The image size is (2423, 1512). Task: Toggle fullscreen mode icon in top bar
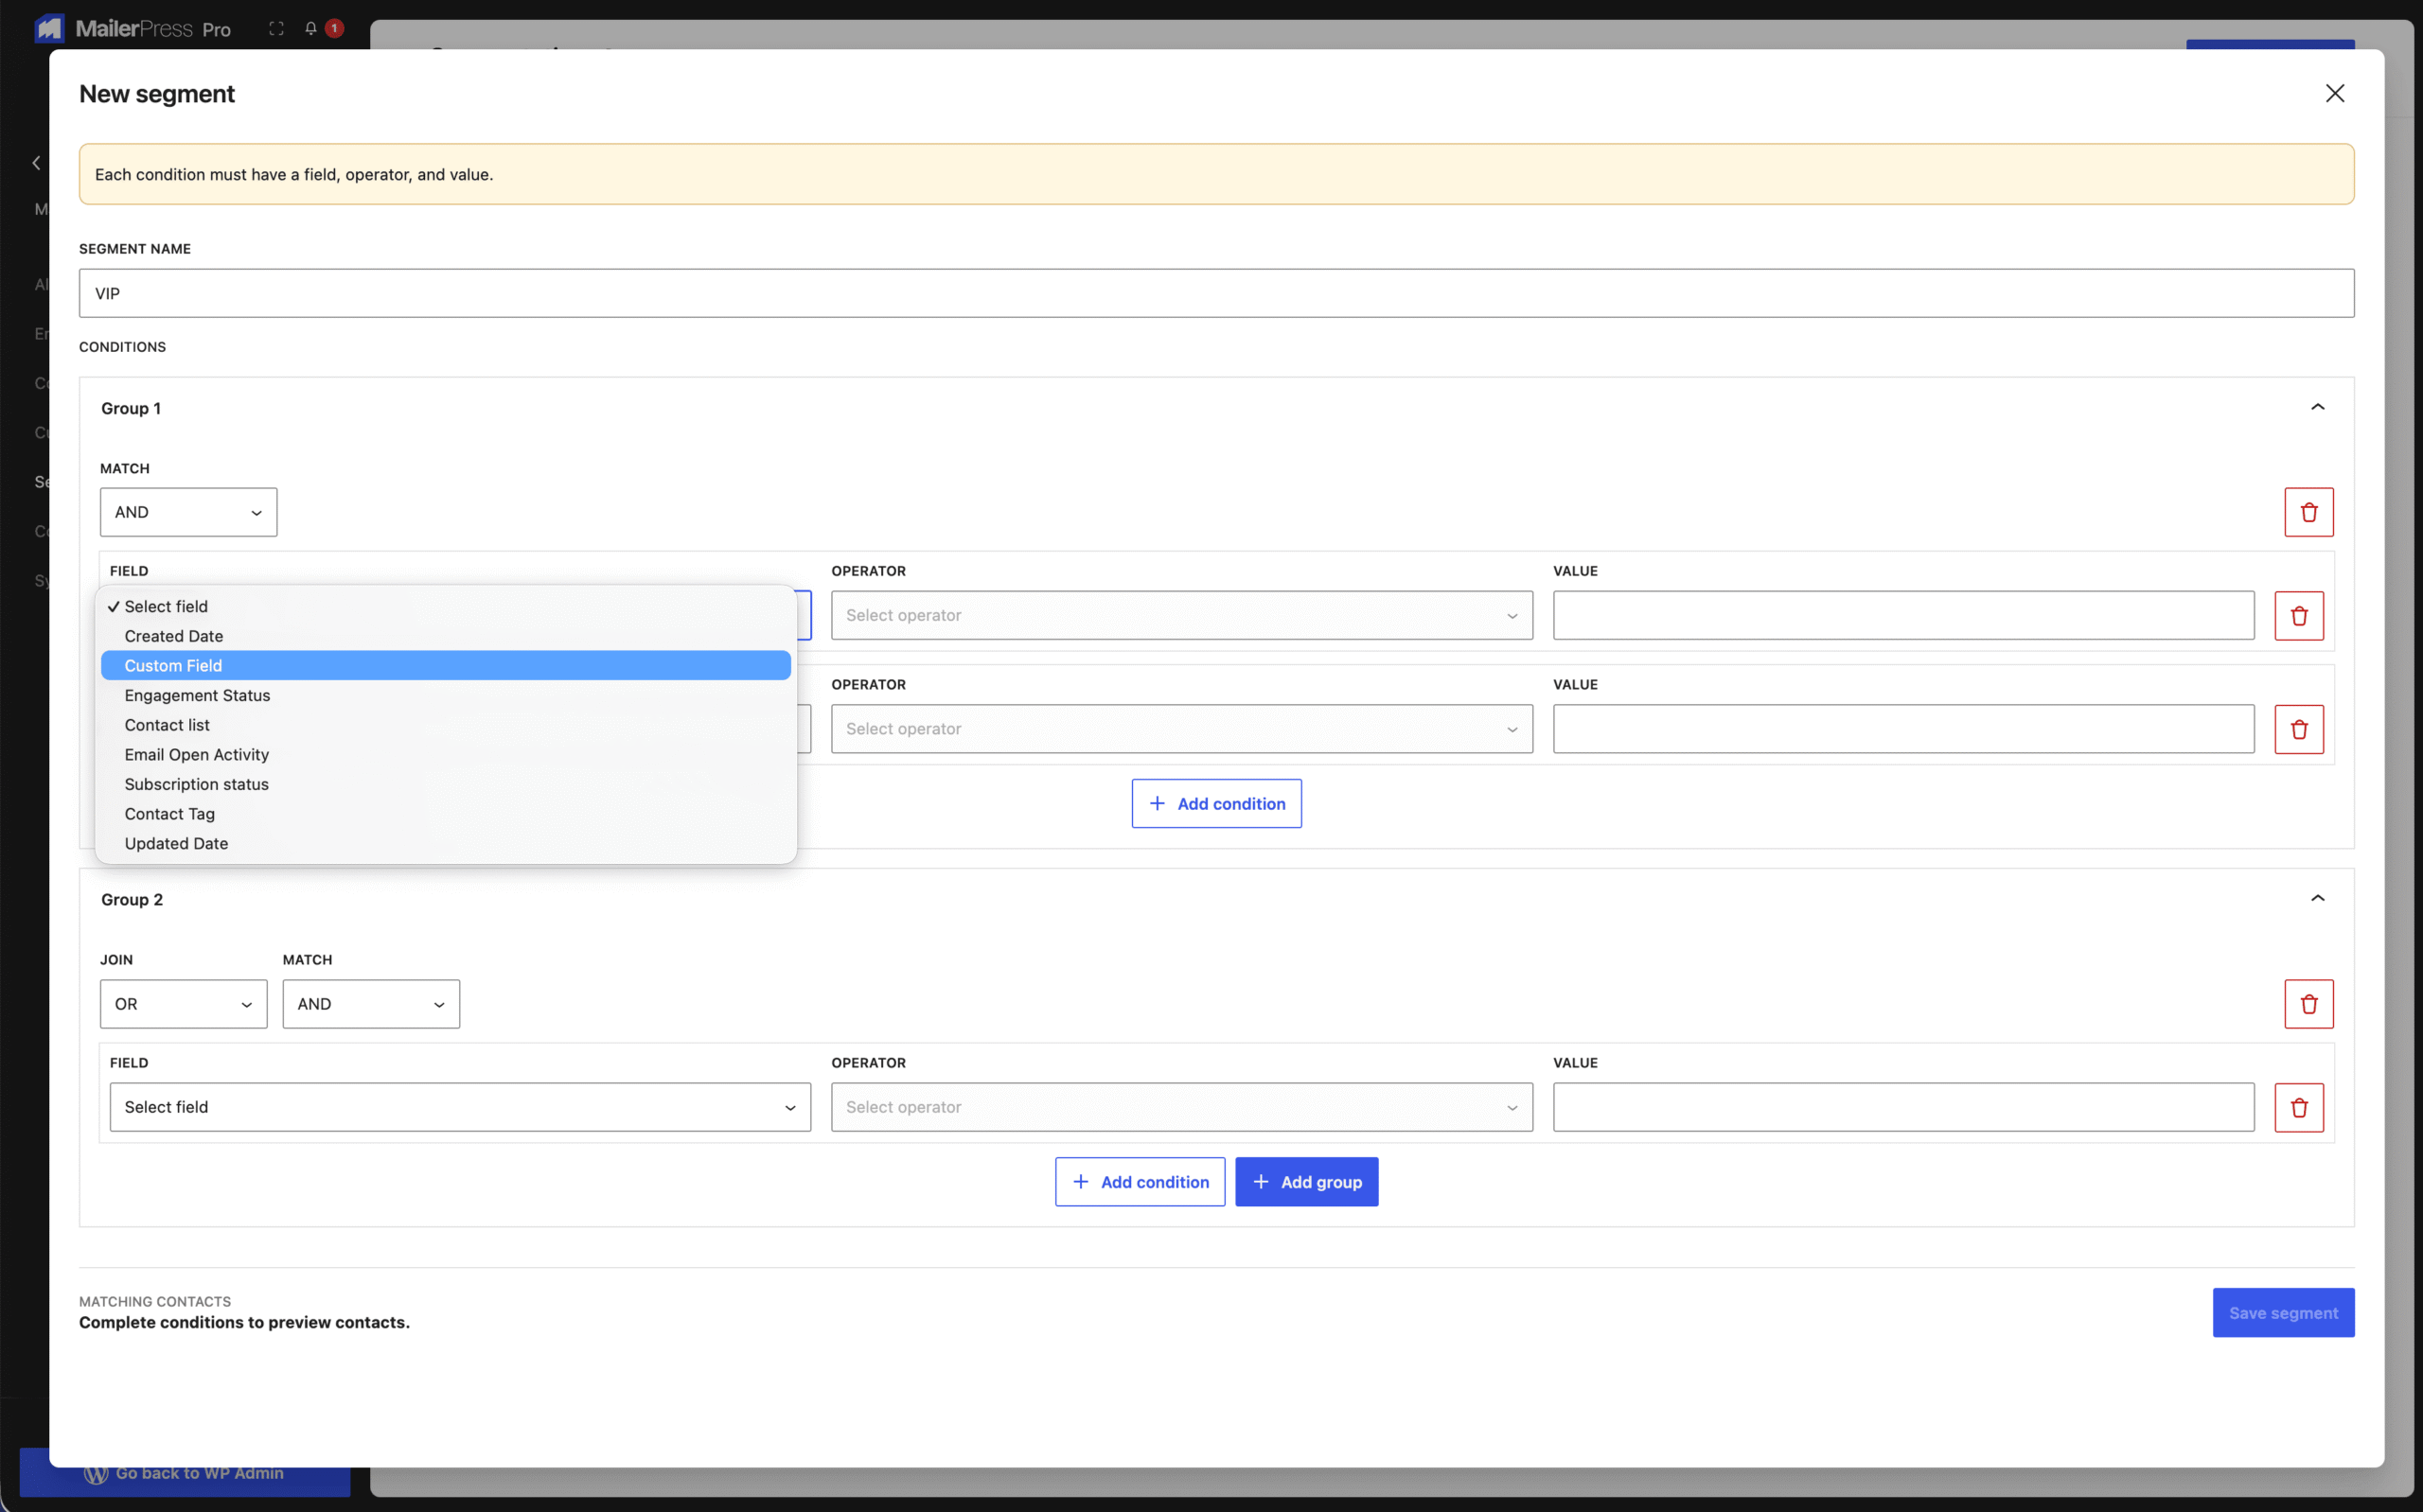[x=276, y=29]
